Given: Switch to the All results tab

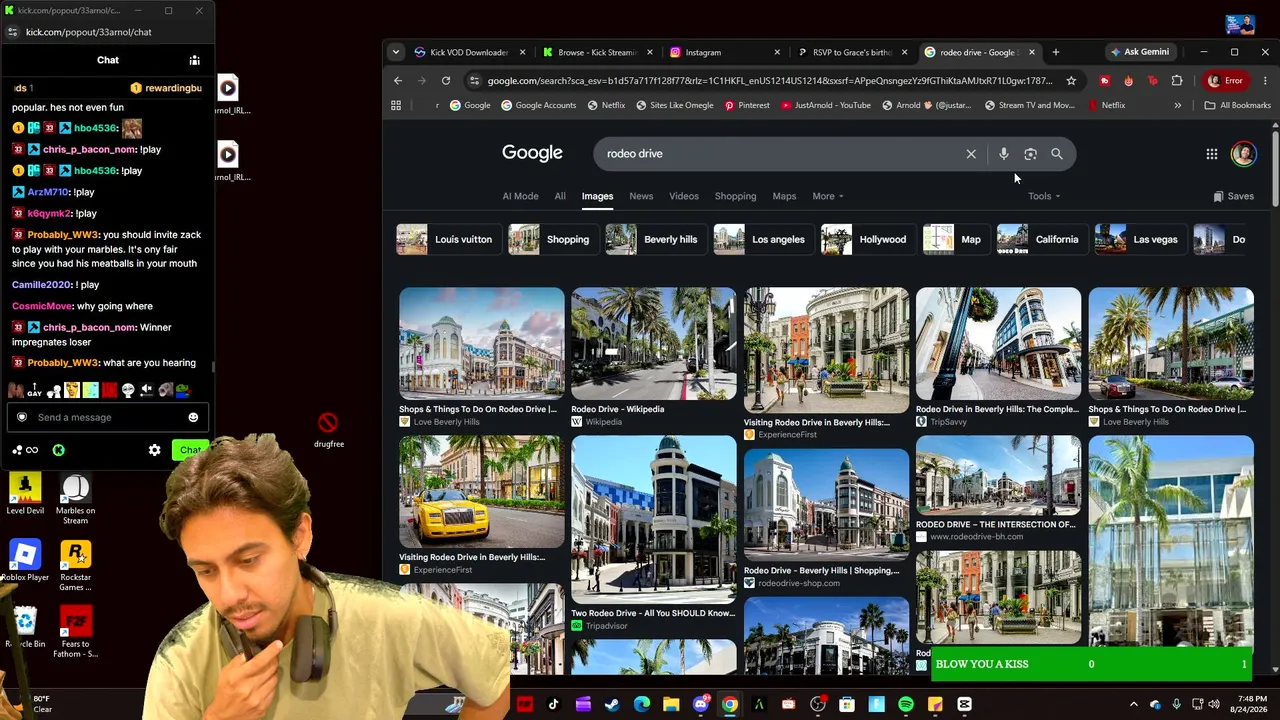Looking at the screenshot, I should 560,196.
